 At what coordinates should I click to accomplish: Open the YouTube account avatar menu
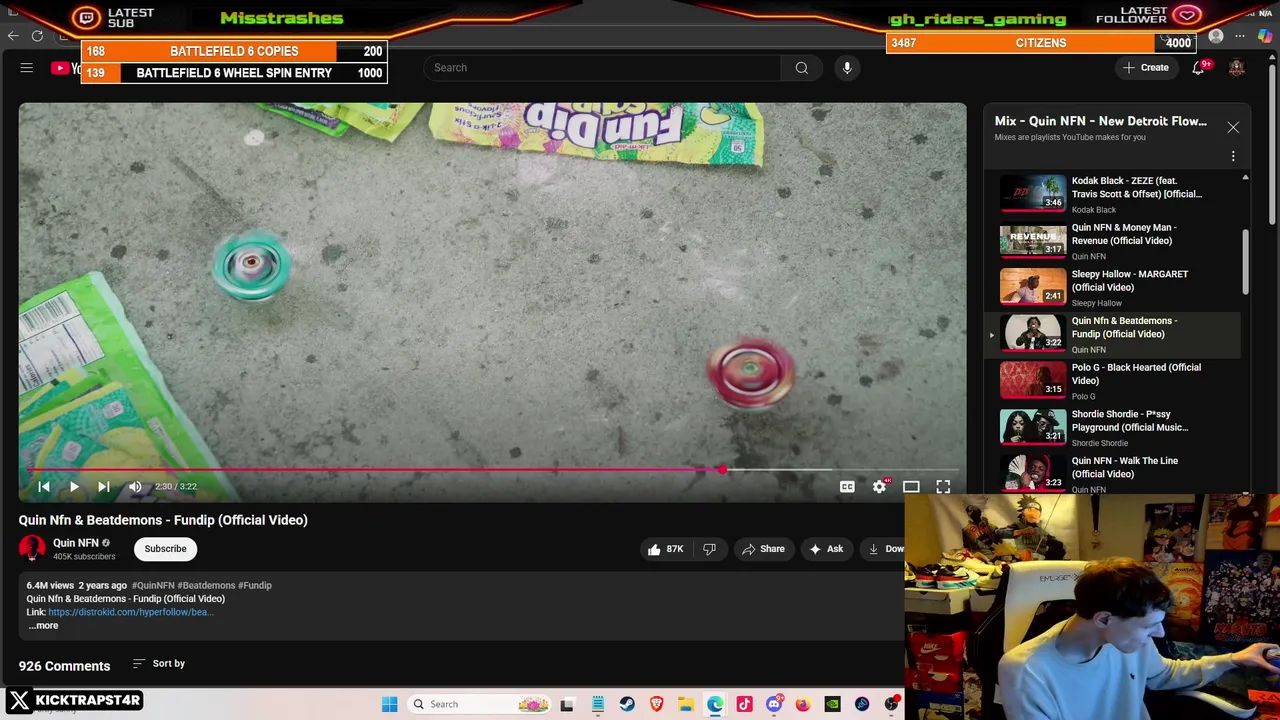(1237, 68)
